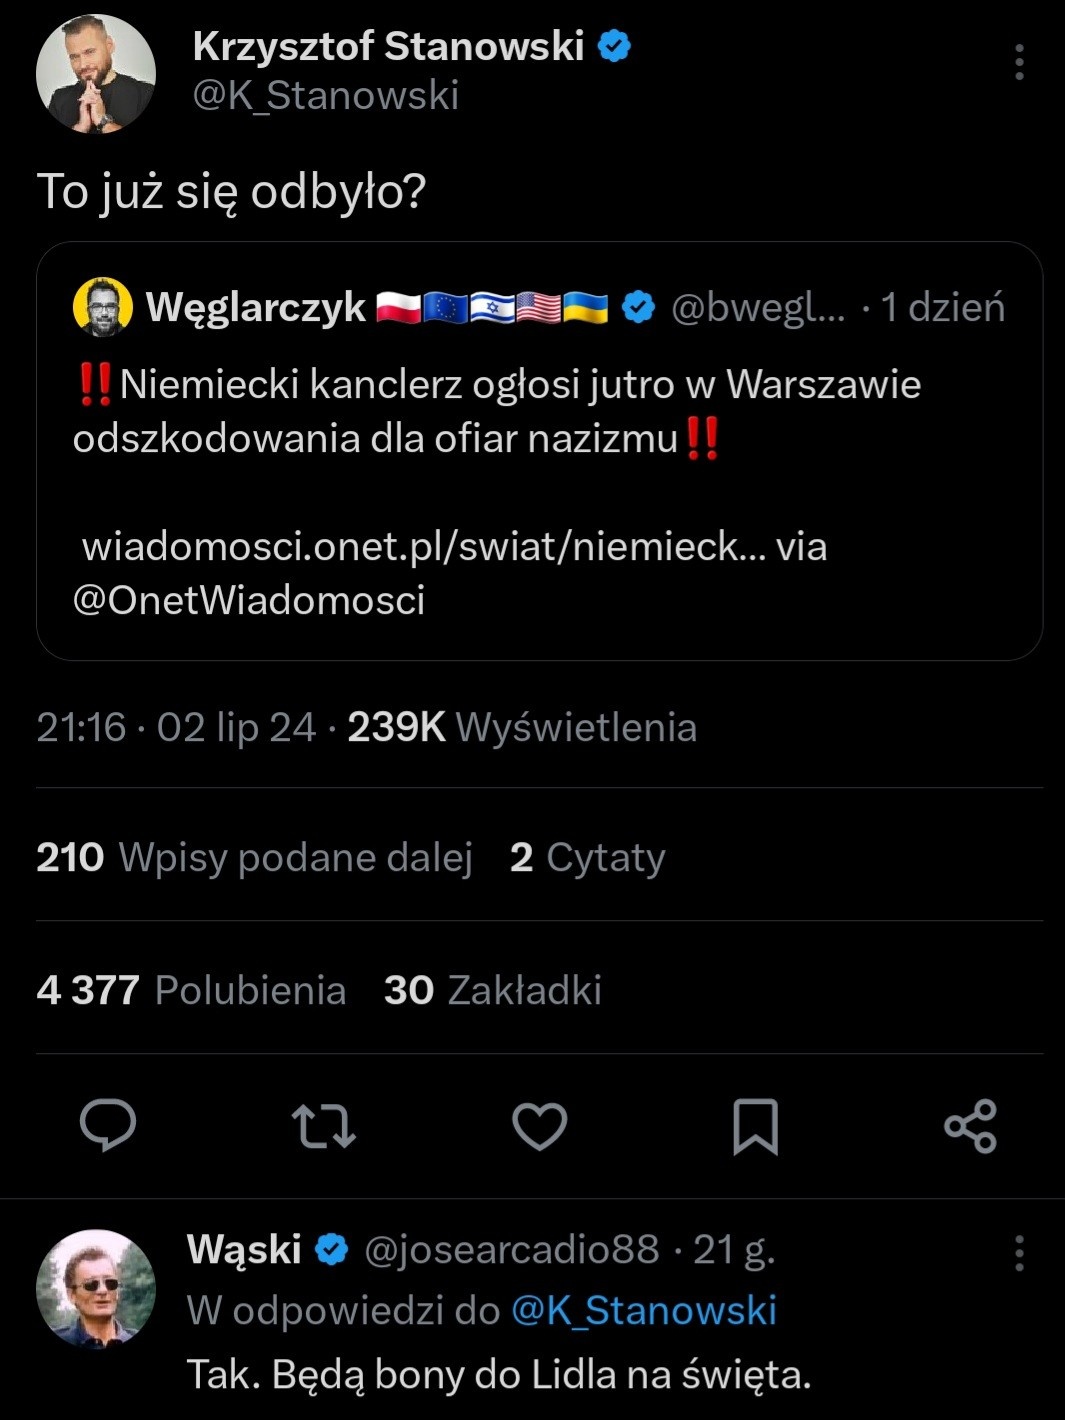The height and width of the screenshot is (1420, 1065).
Task: Click the verified badge beside Krzysztof Stanowski
Action: [614, 46]
